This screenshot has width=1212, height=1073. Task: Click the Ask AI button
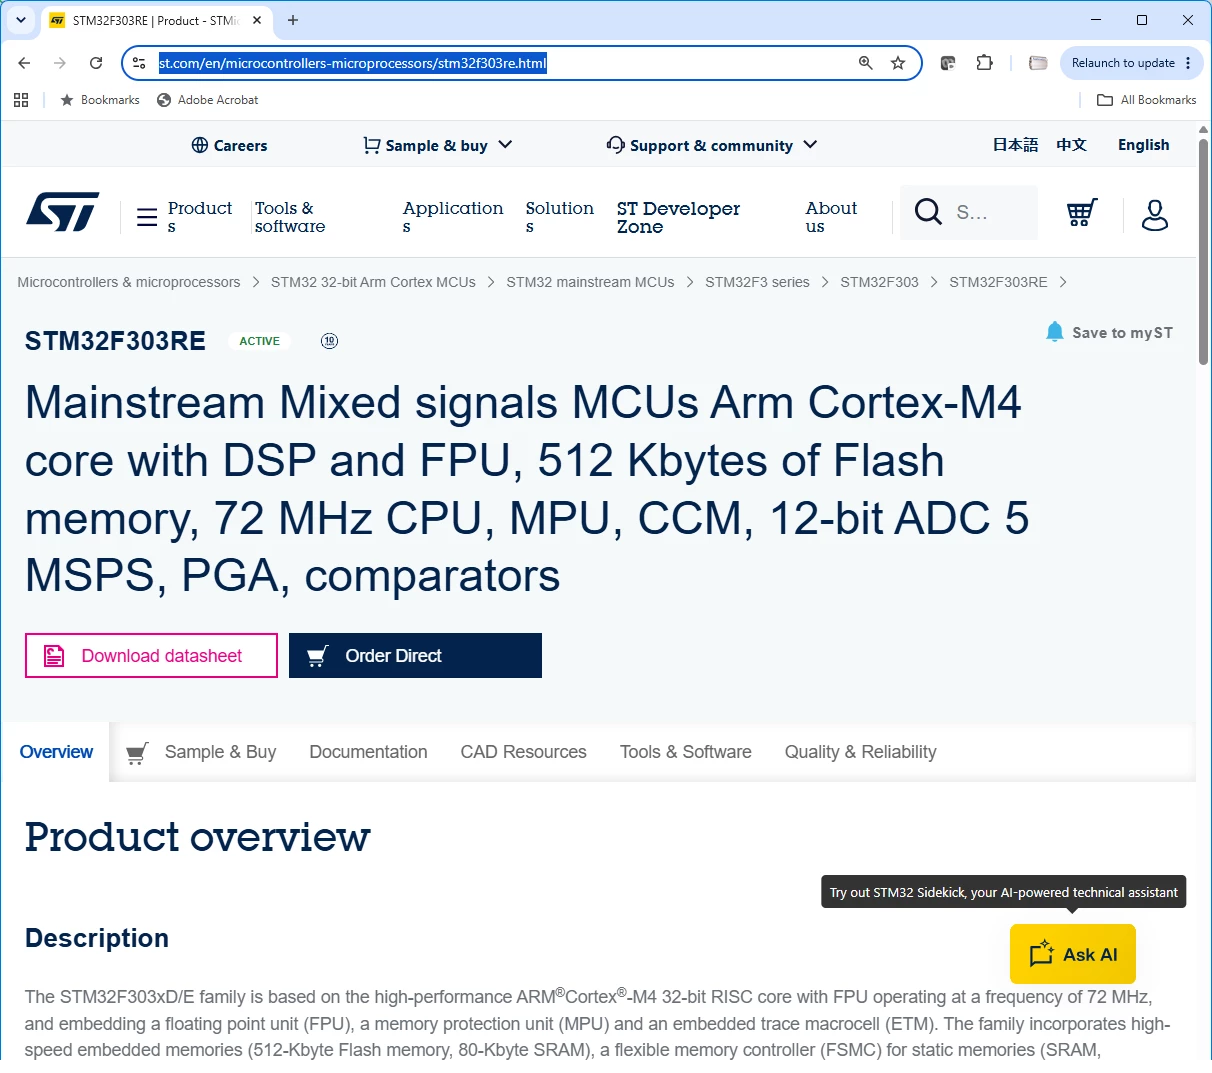click(1073, 954)
